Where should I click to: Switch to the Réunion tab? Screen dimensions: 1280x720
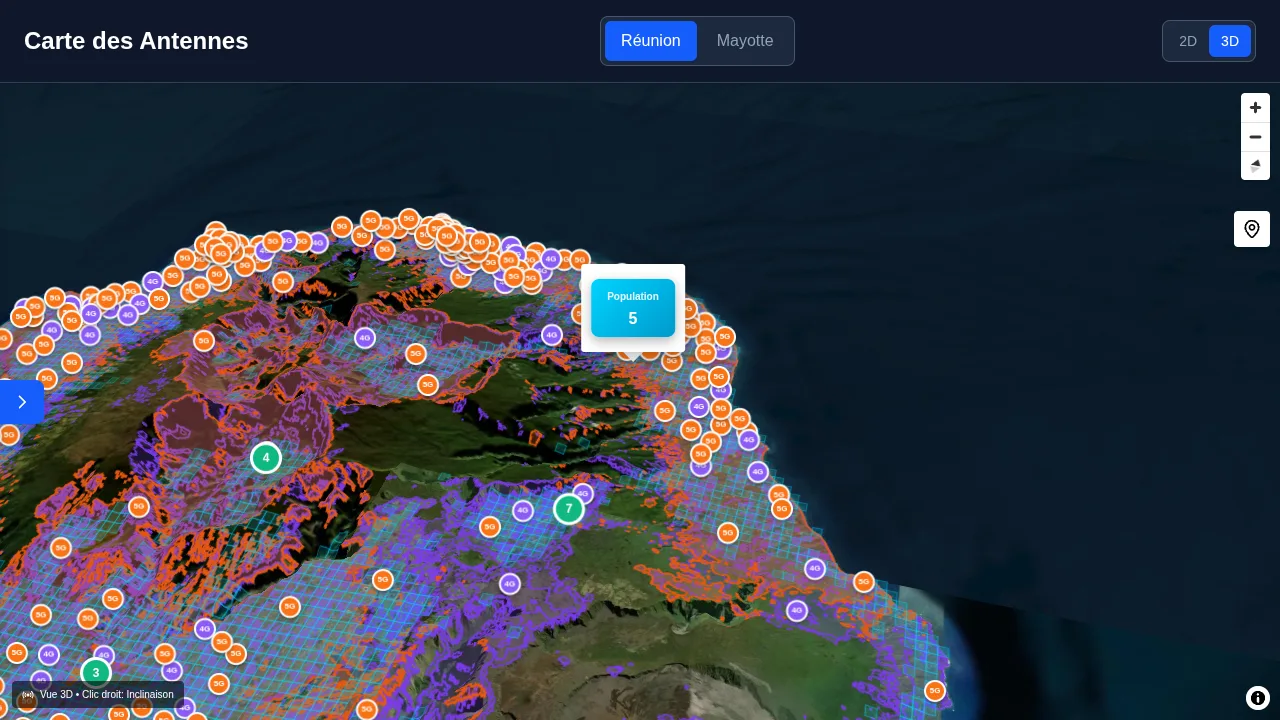click(651, 41)
